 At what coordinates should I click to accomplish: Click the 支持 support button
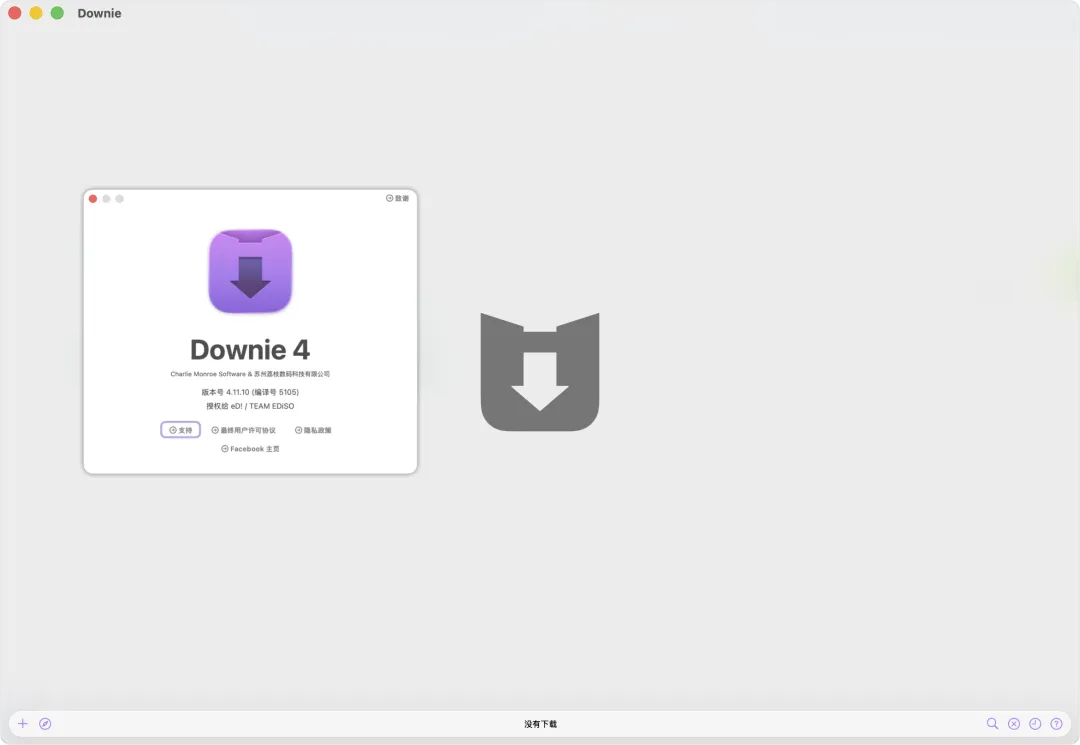tap(180, 430)
